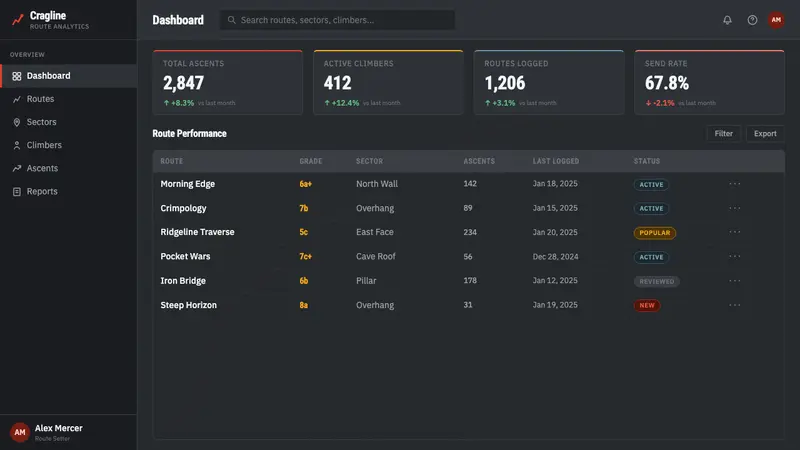Viewport: 800px width, 450px height.
Task: Click the East Face sector cell
Action: [x=375, y=232]
